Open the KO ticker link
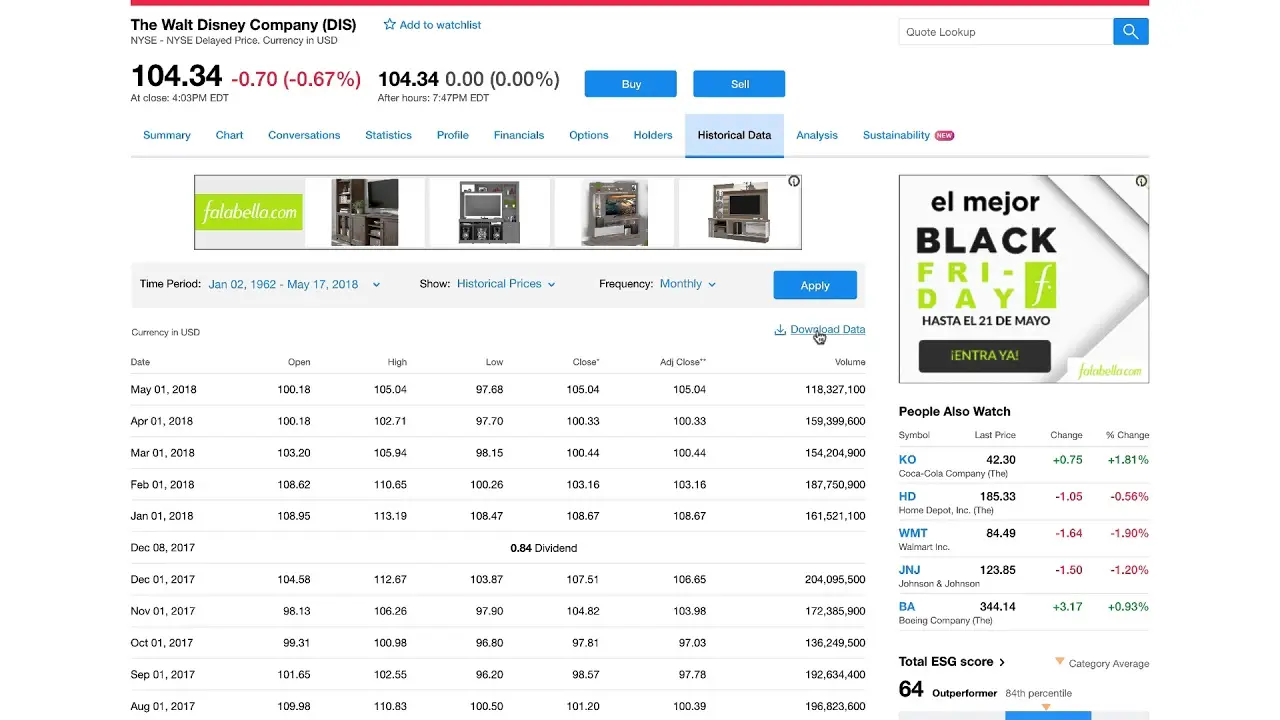Screen dimensions: 1280x720 click(x=907, y=460)
